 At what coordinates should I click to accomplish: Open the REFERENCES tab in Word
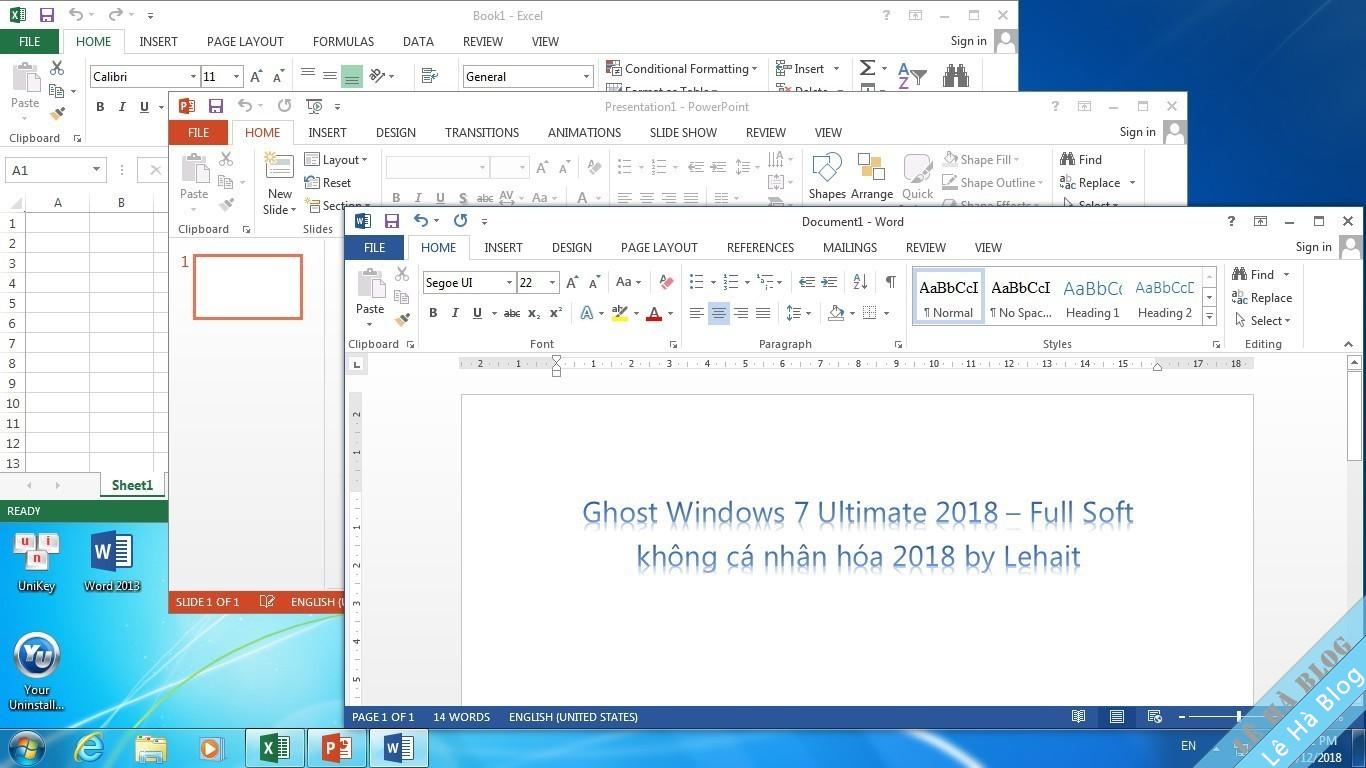click(x=760, y=248)
